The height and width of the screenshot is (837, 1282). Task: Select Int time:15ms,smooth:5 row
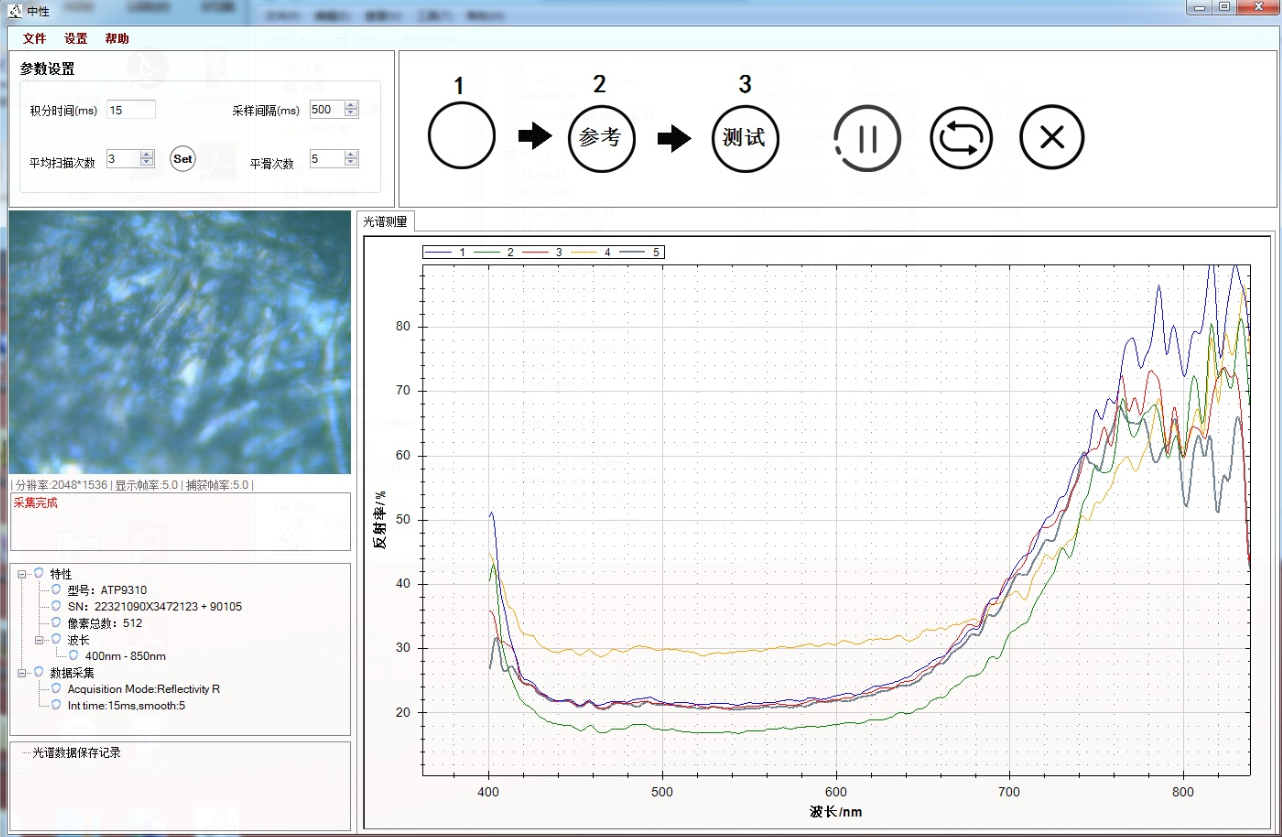pyautogui.click(x=126, y=705)
